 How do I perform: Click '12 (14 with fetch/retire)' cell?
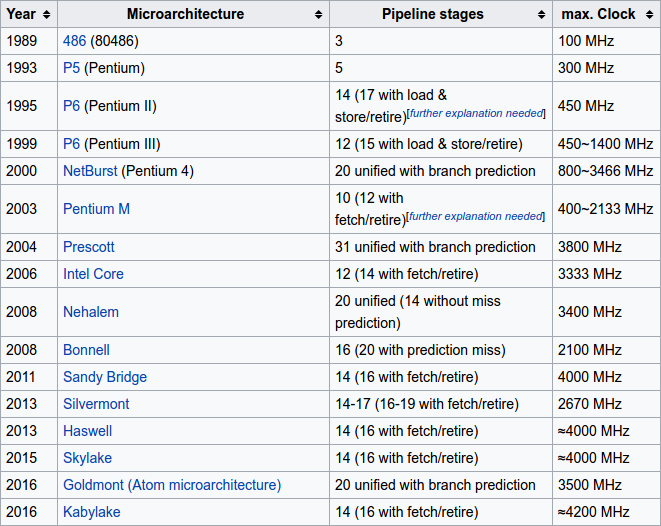[441, 274]
